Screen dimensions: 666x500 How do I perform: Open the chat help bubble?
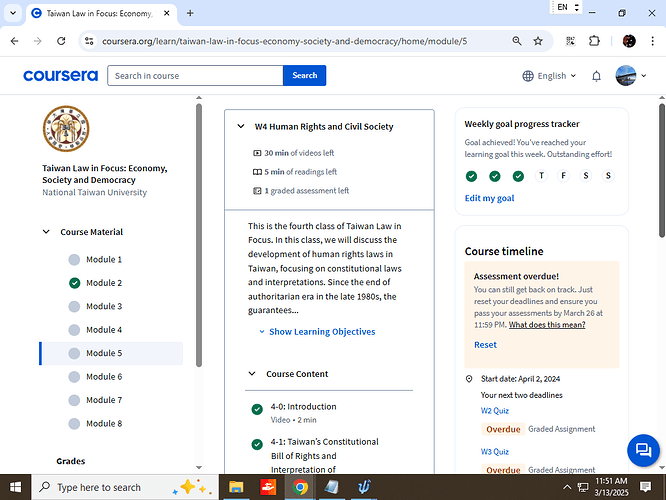tap(643, 450)
